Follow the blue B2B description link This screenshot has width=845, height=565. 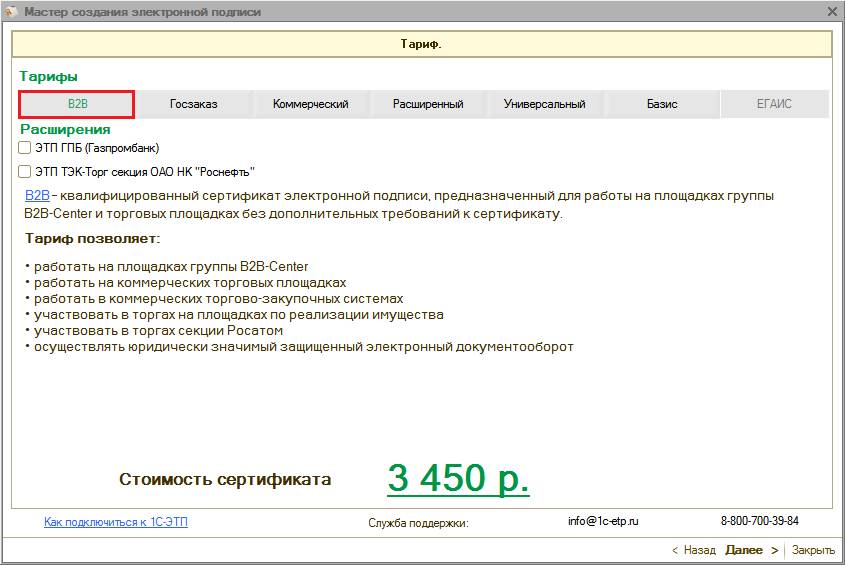37,196
